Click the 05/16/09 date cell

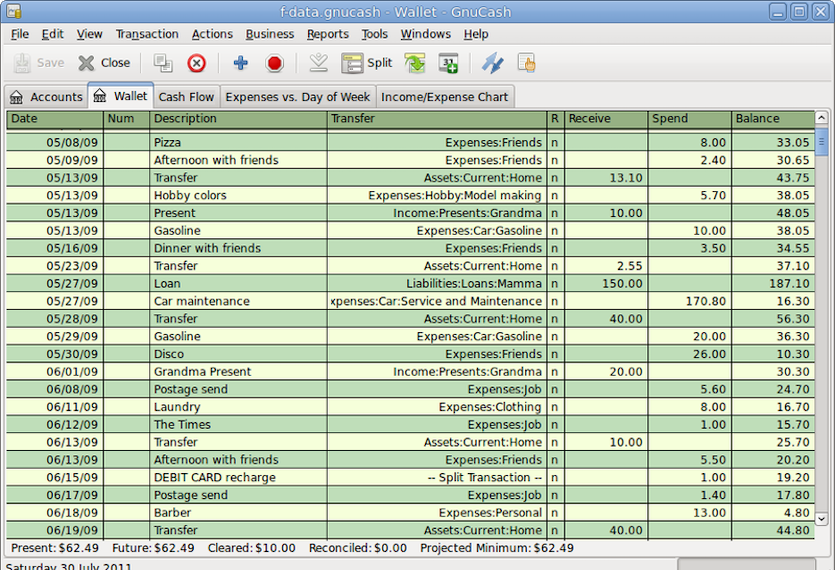click(55, 248)
